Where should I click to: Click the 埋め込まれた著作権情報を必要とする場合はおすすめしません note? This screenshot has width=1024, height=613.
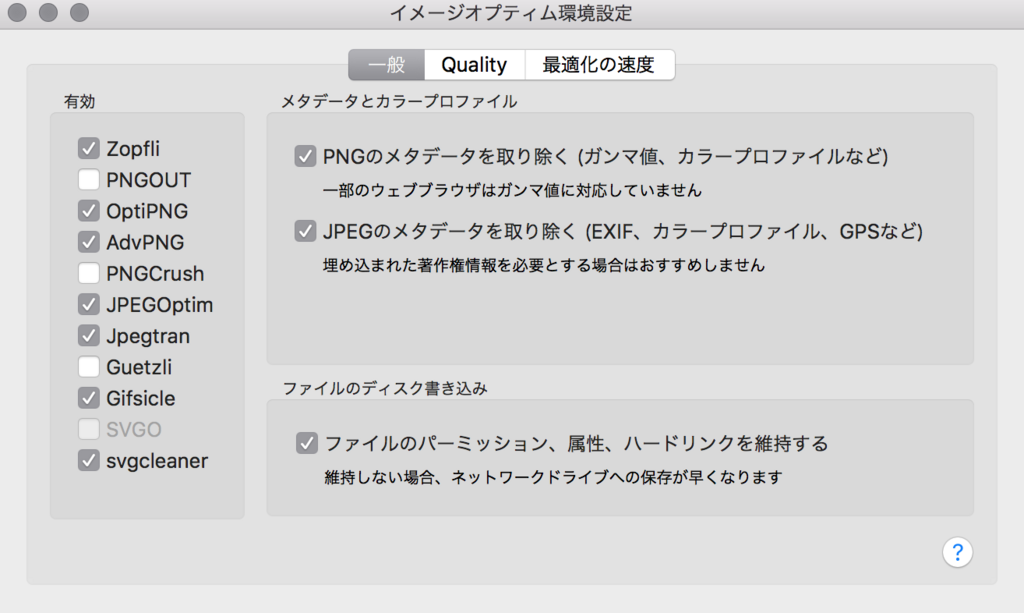click(x=543, y=265)
